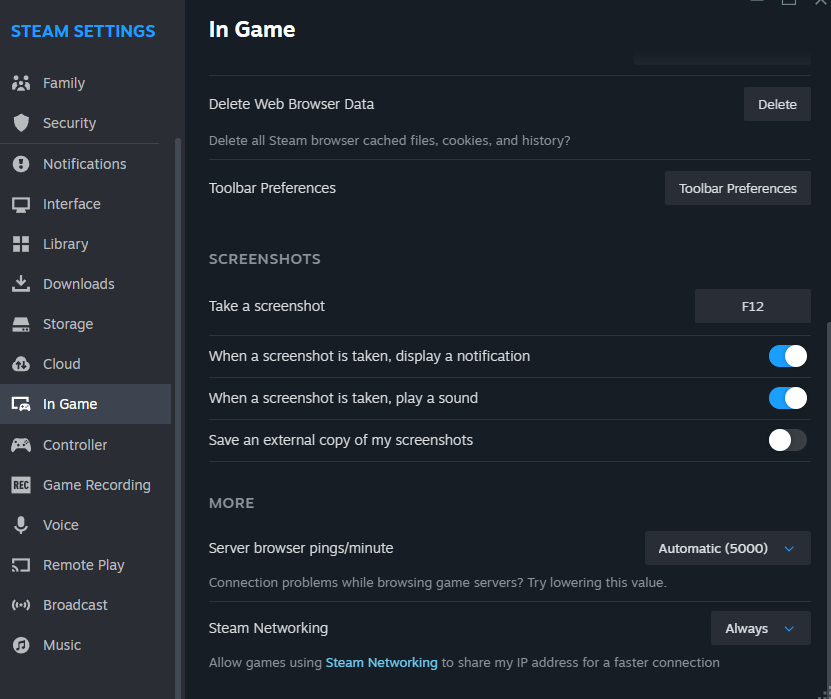Disable screenshot notification toggle

(788, 356)
